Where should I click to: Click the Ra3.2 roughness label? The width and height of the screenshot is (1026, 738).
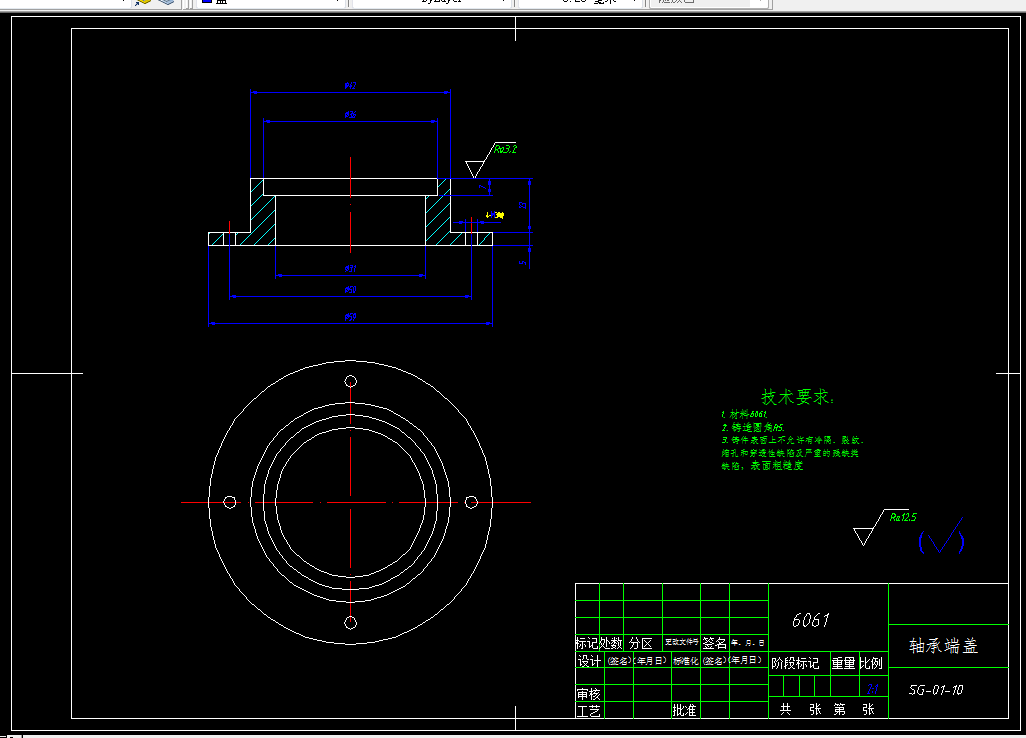coord(505,149)
